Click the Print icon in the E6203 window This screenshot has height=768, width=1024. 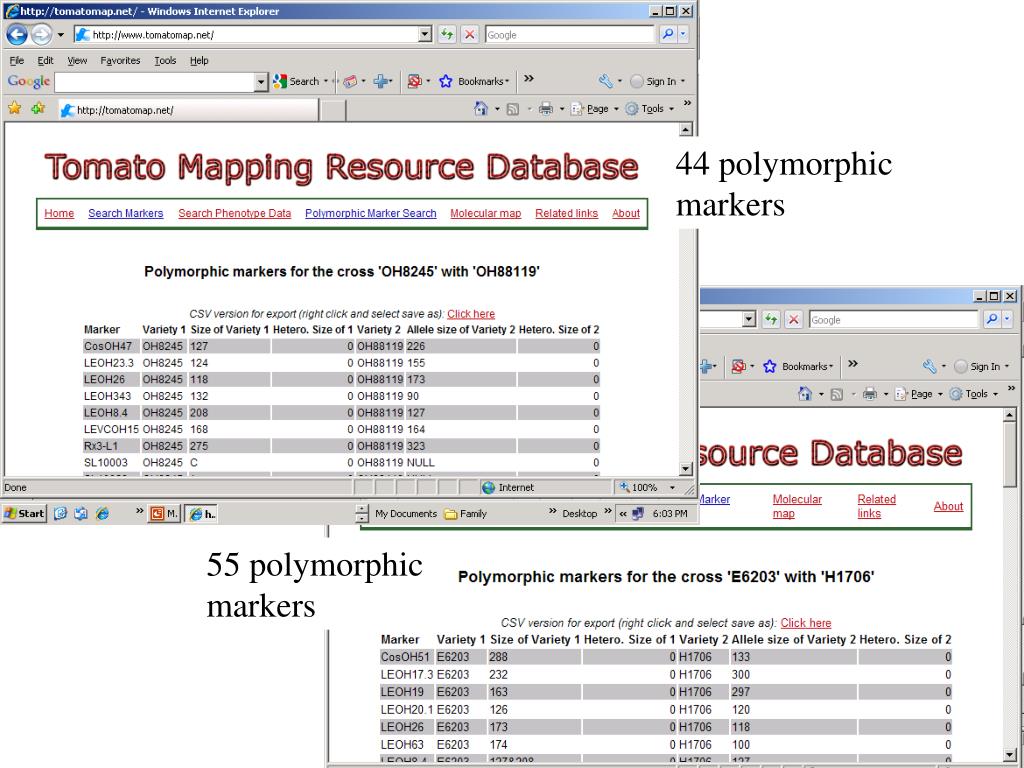pyautogui.click(x=869, y=394)
